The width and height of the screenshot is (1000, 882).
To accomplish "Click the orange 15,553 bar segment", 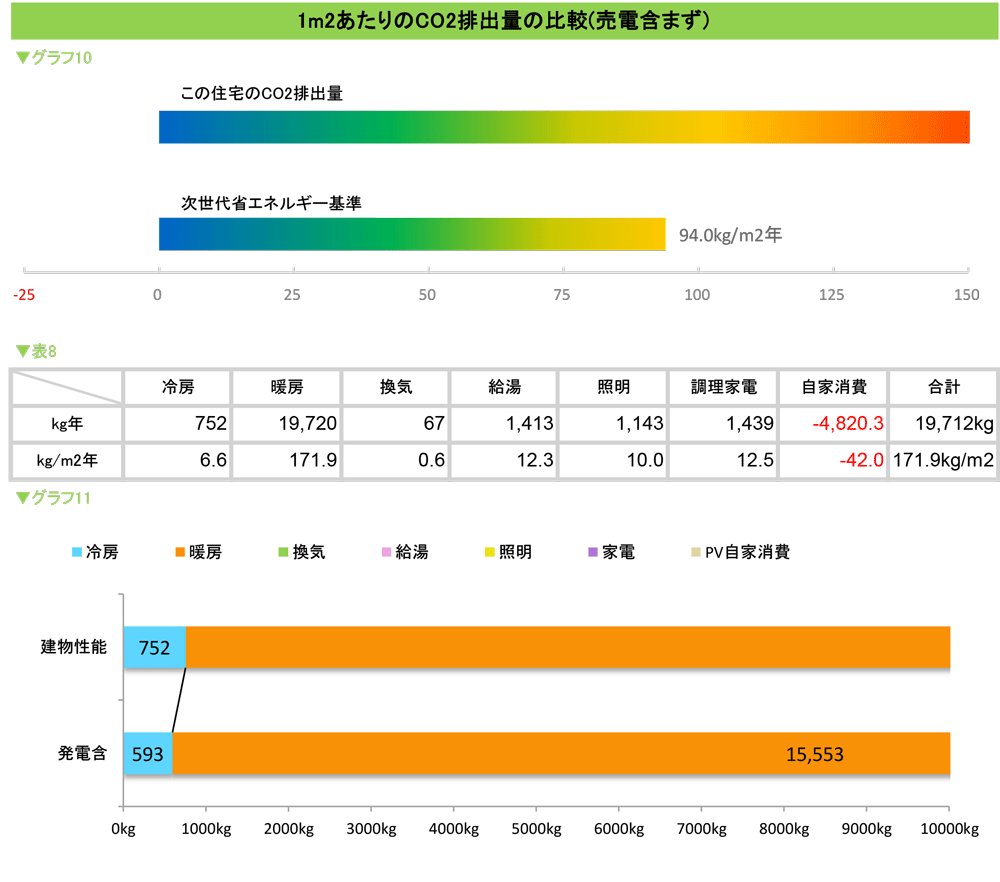I will click(561, 754).
